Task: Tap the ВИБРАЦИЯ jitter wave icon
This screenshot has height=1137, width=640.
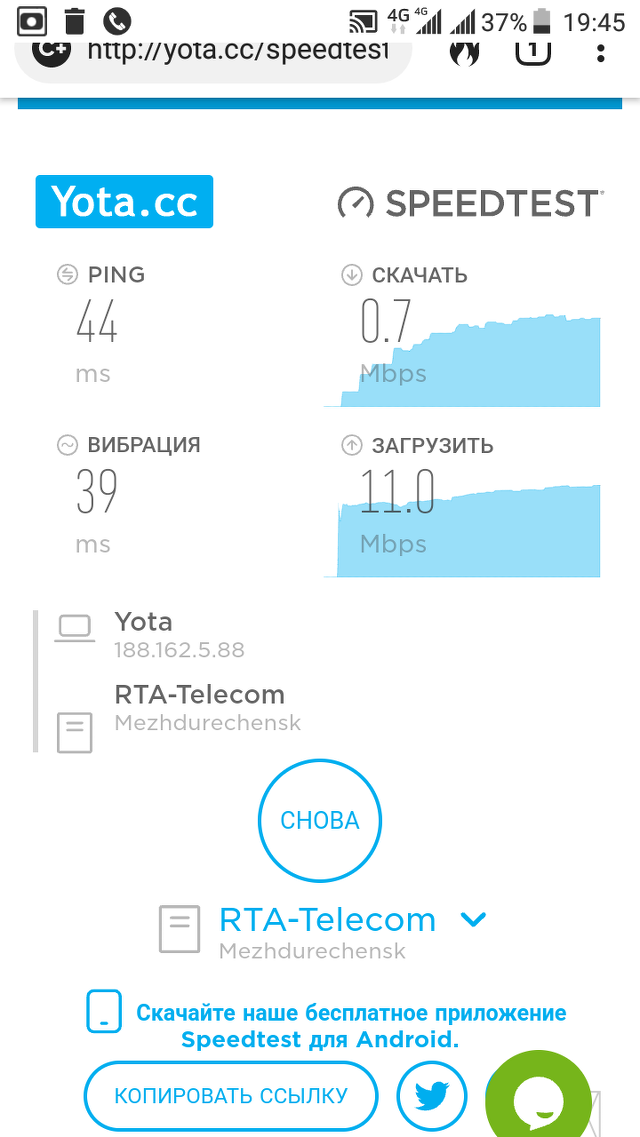Action: coord(67,445)
